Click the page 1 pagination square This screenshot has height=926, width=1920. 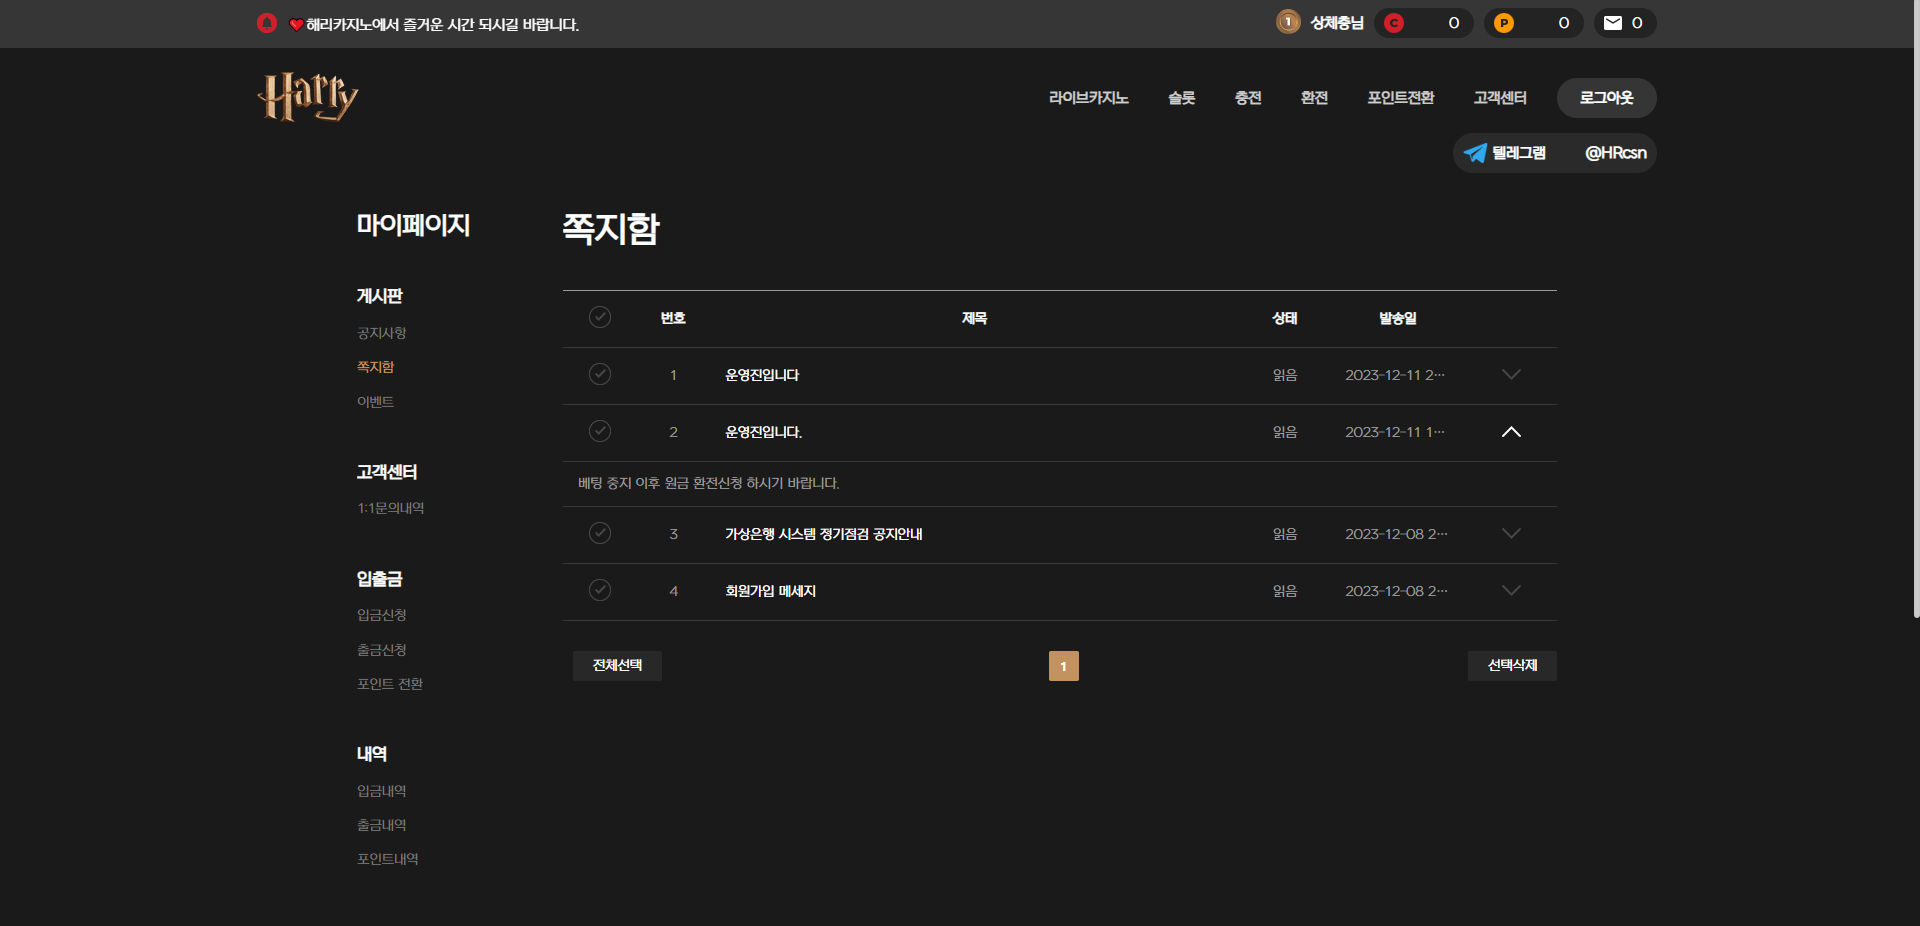coord(1063,666)
